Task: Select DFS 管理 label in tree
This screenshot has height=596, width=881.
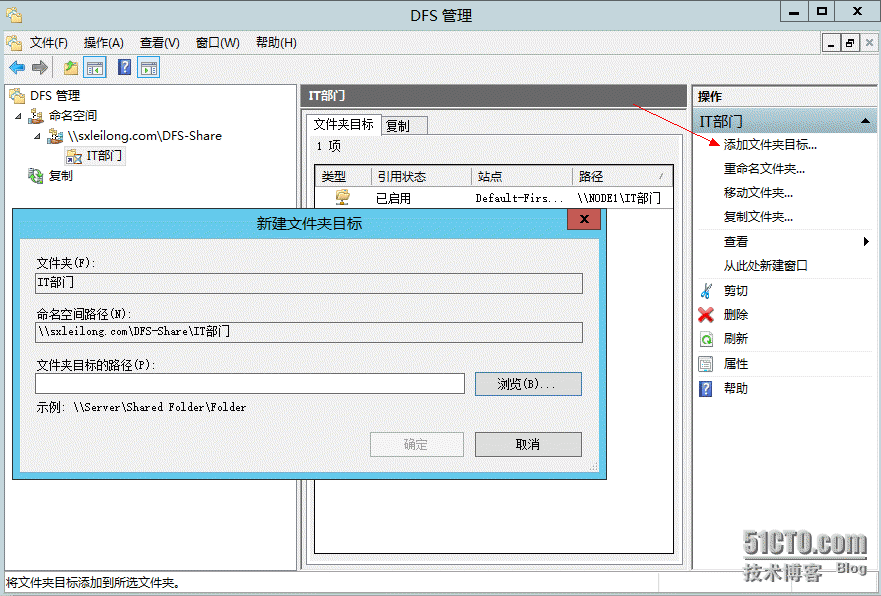Action: [55, 96]
